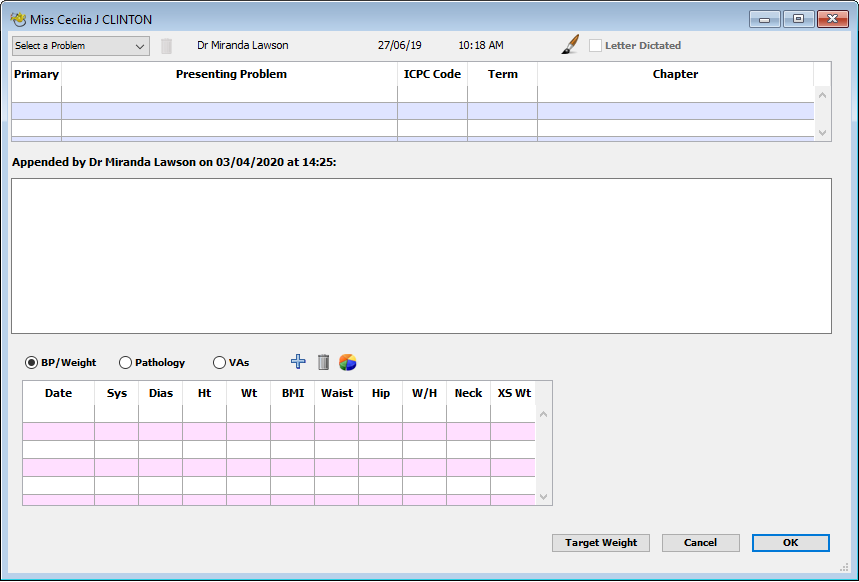Click the patient icon in the title bar
859x582 pixels.
[x=16, y=18]
